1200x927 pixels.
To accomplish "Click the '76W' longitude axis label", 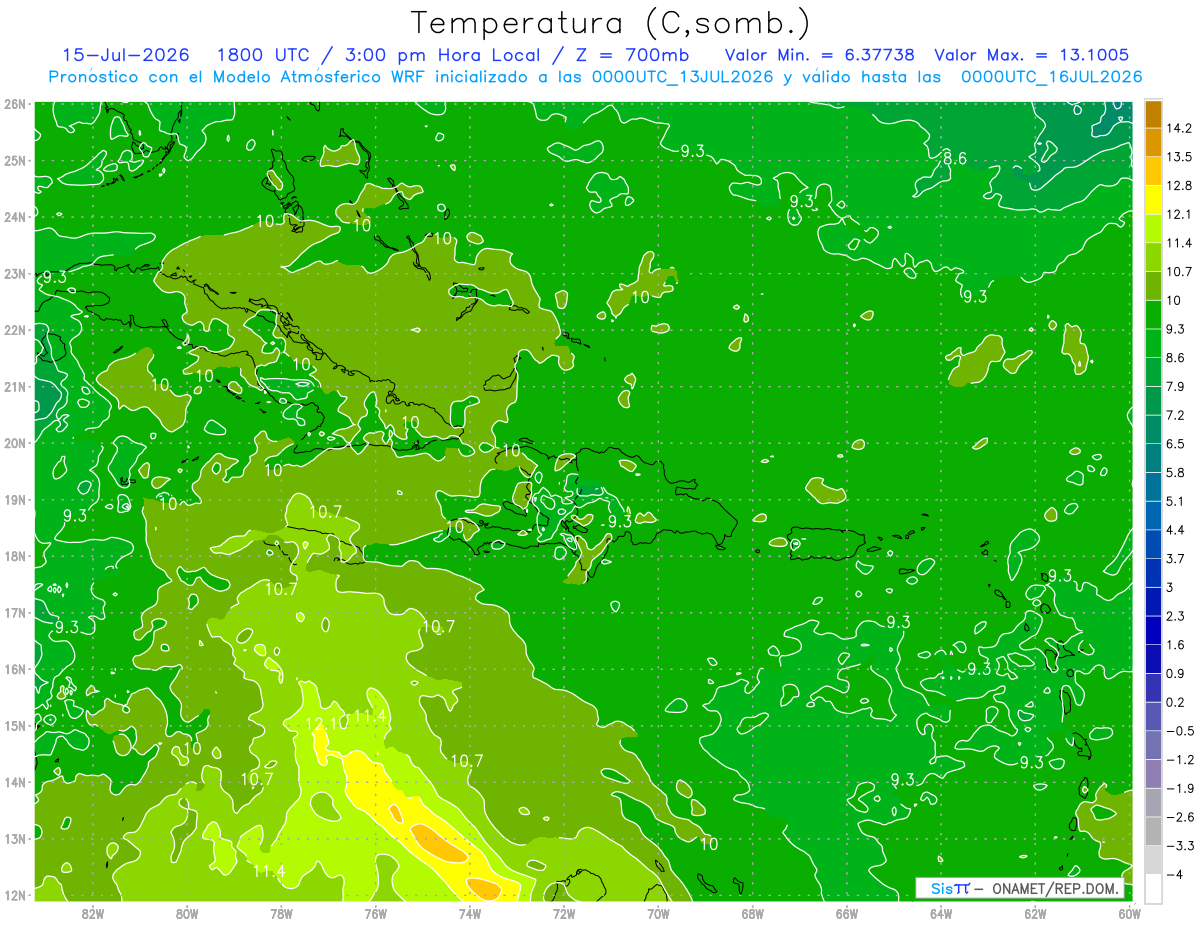I will coord(376,912).
